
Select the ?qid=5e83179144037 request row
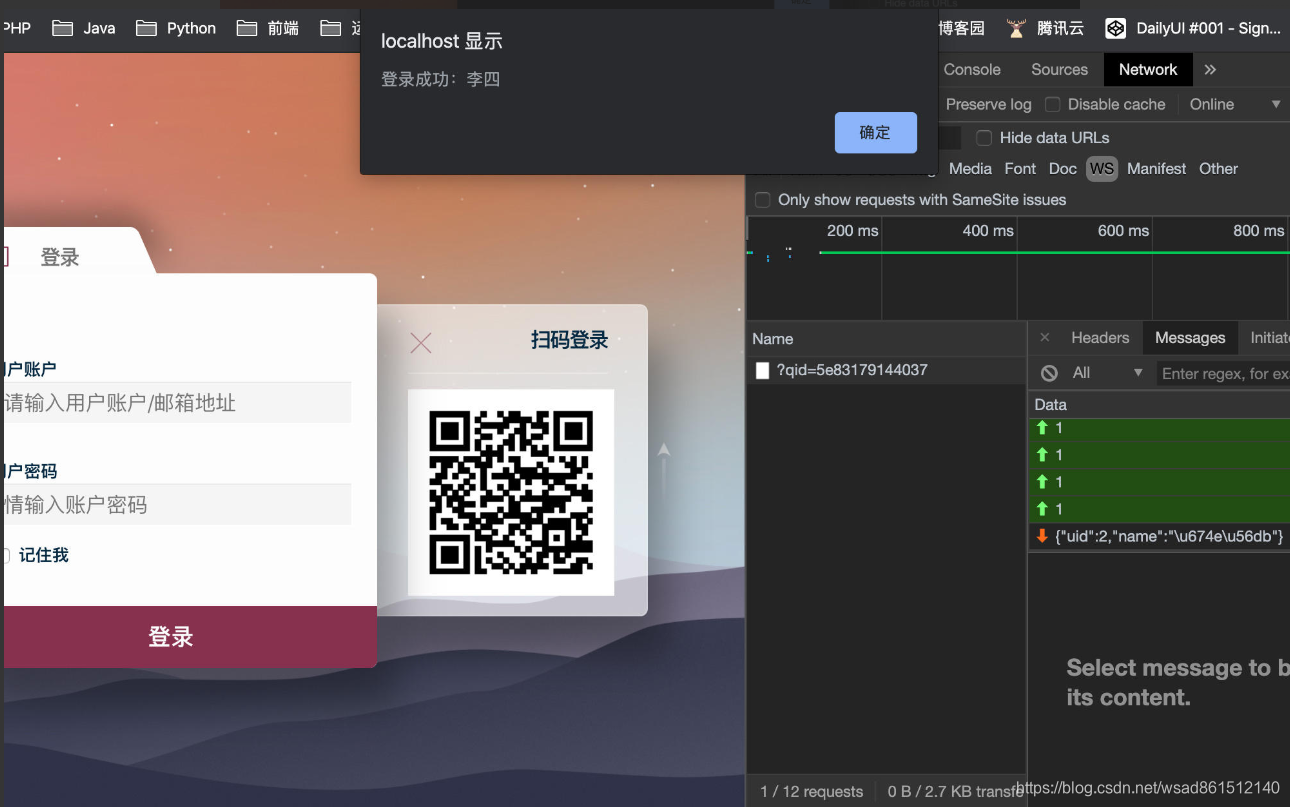pyautogui.click(x=886, y=370)
